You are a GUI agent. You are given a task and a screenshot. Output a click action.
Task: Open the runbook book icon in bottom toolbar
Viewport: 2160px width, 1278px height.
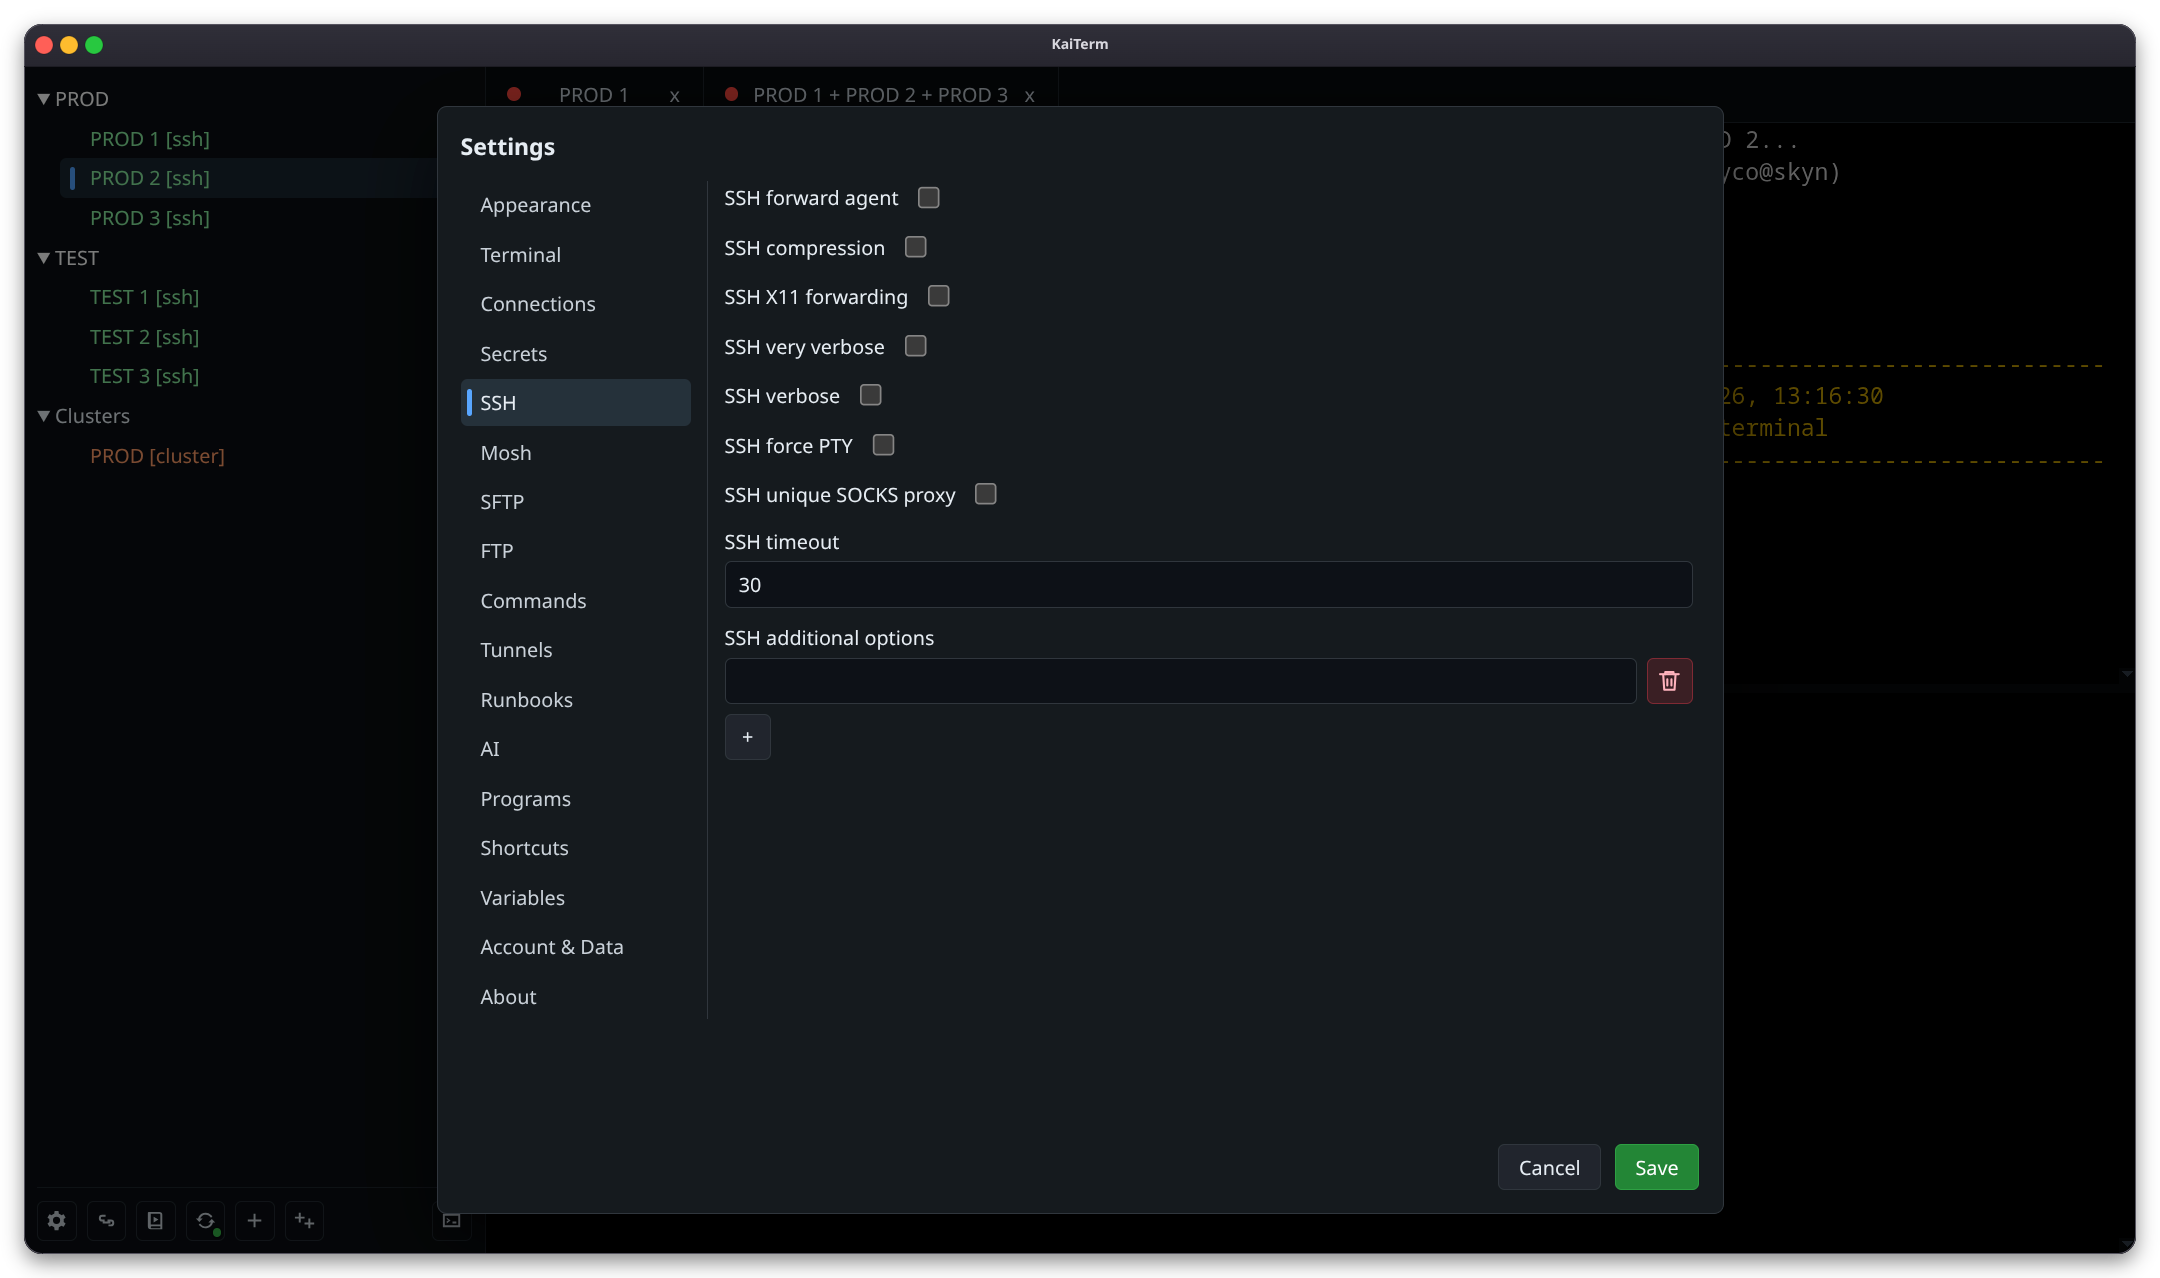pos(155,1220)
